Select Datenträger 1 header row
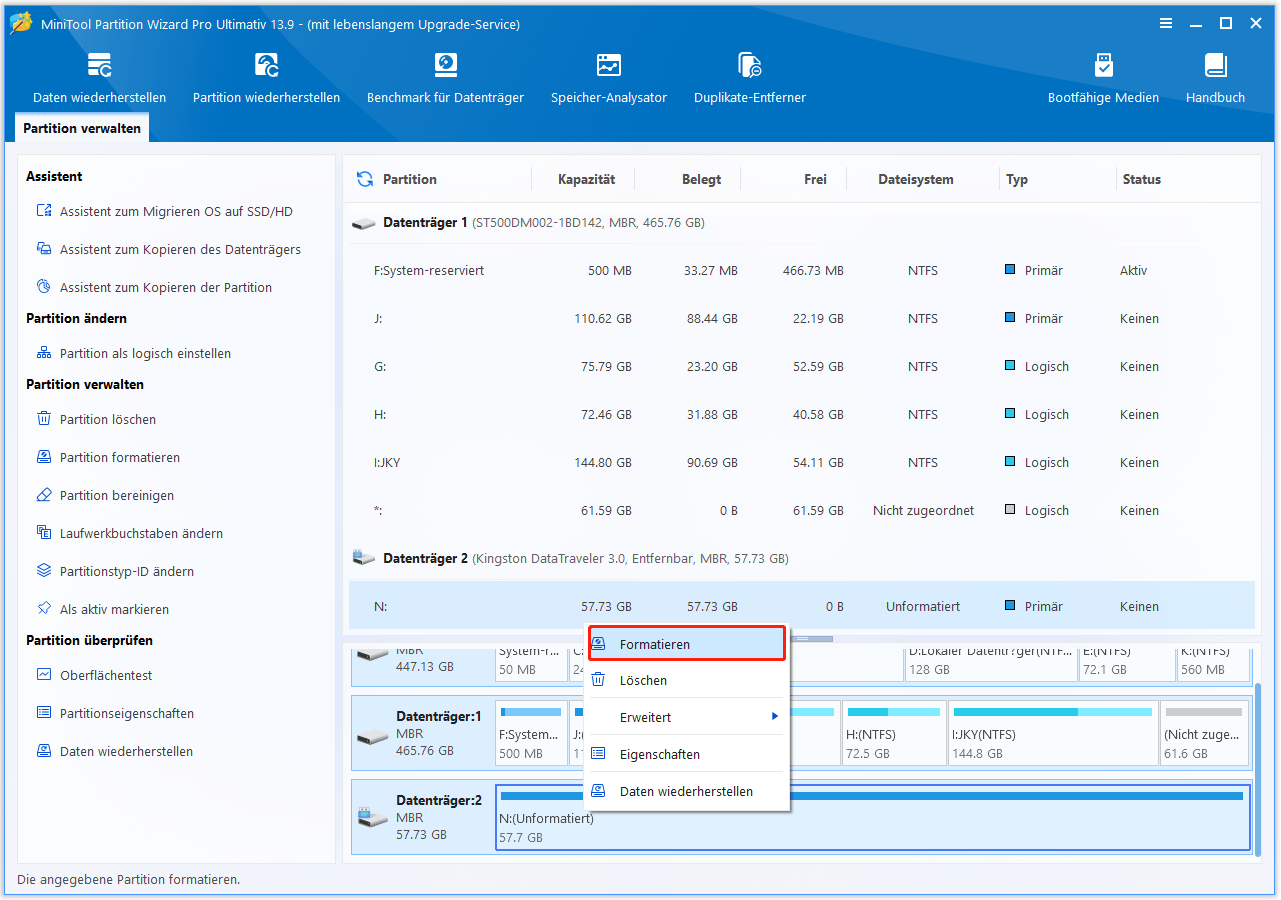 (x=802, y=223)
